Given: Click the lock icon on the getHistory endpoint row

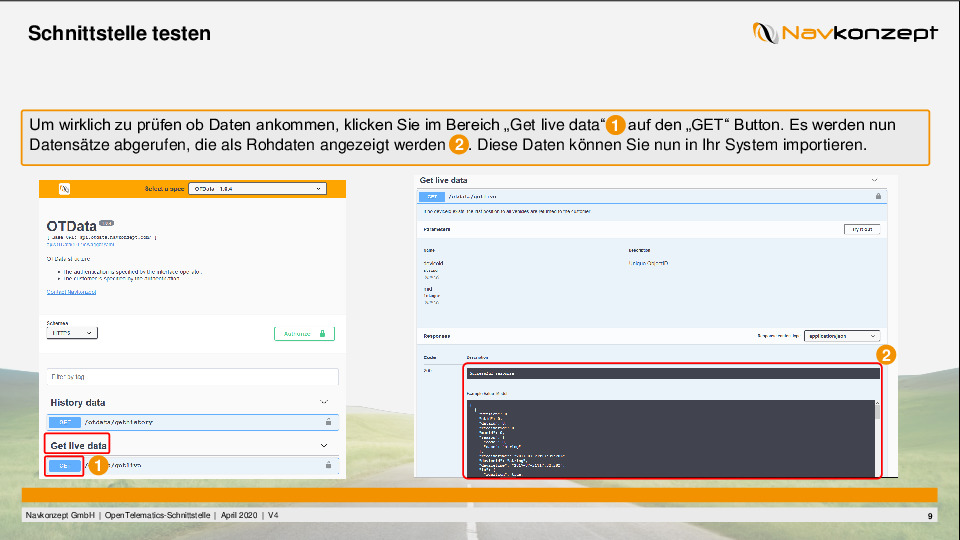Looking at the screenshot, I should pyautogui.click(x=327, y=423).
